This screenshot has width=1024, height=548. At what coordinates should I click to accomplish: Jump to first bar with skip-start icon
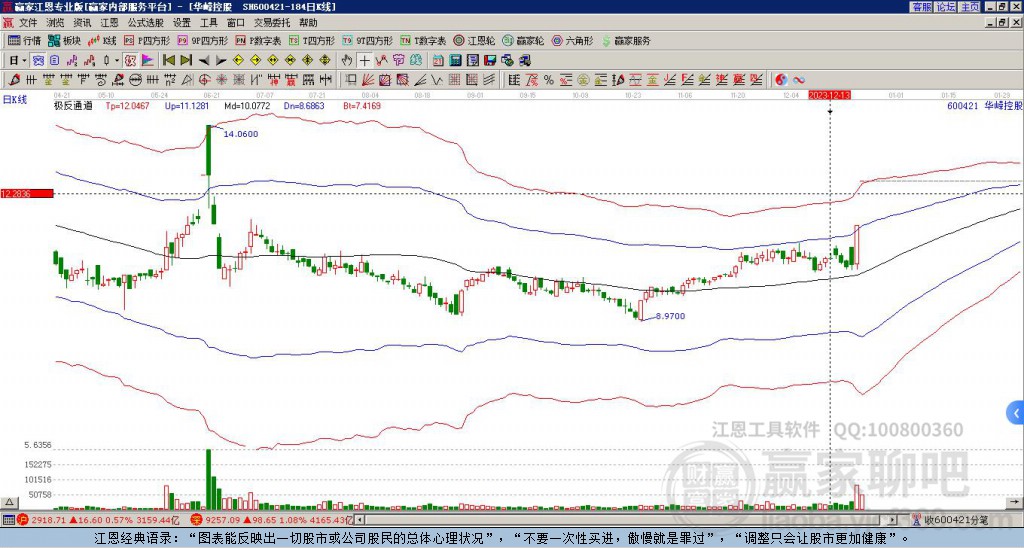pos(169,61)
